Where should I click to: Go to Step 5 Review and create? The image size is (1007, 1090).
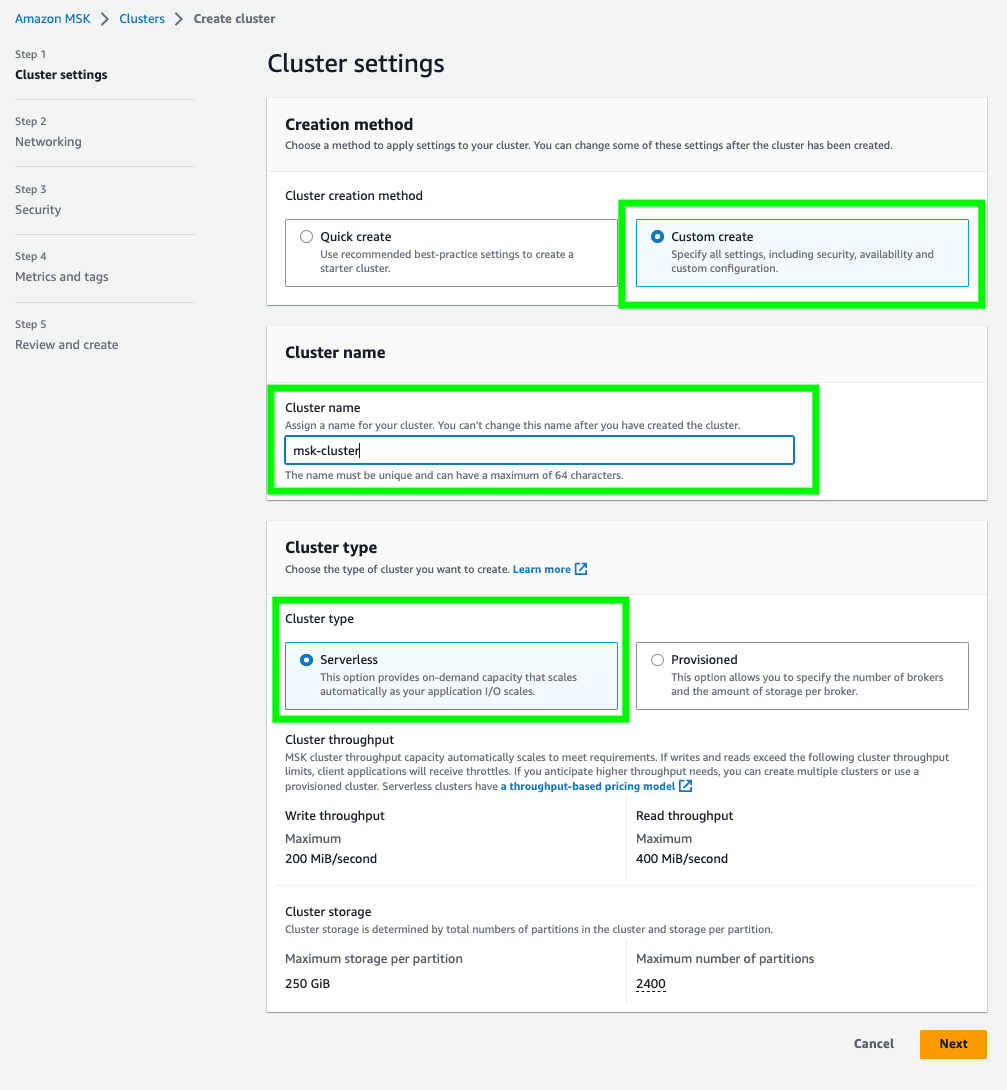(x=67, y=345)
